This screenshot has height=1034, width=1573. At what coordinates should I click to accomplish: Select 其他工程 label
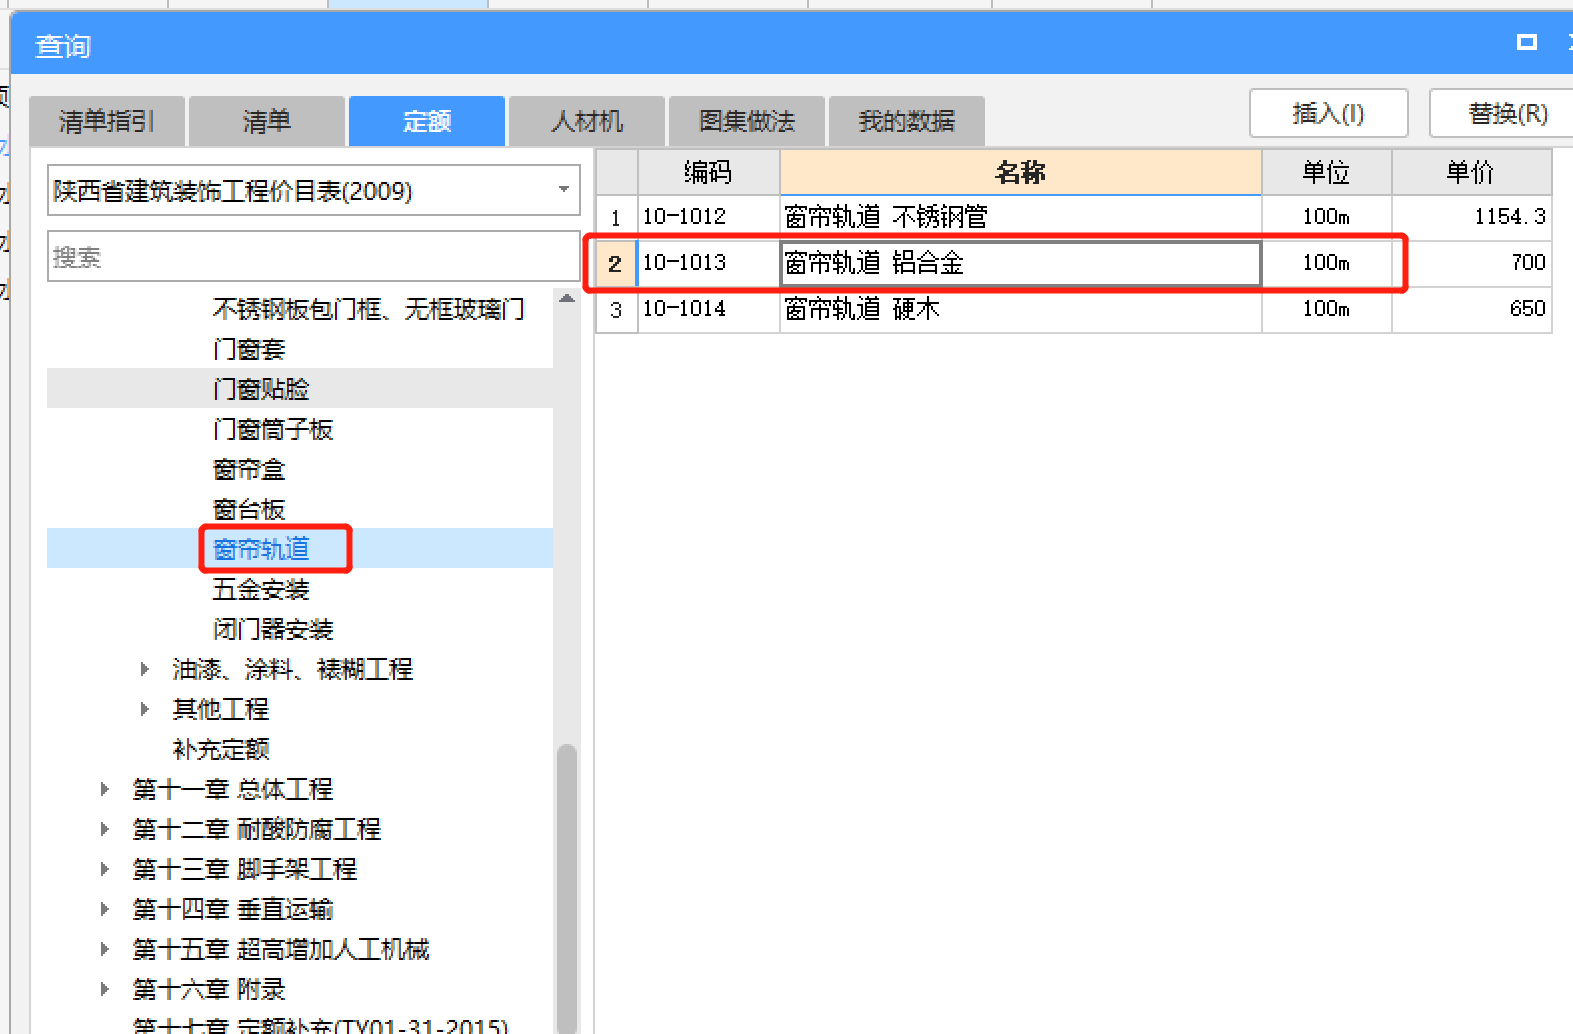[221, 709]
